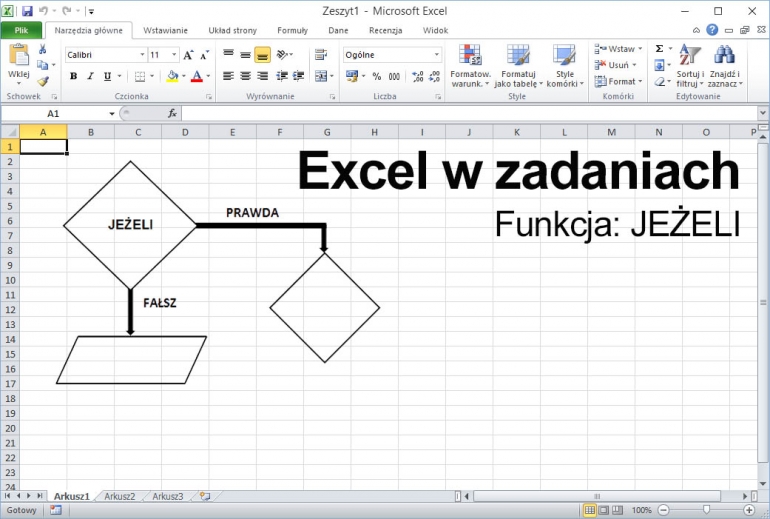This screenshot has width=770, height=519.
Task: Open the font size 11 dropdown
Action: pyautogui.click(x=174, y=55)
